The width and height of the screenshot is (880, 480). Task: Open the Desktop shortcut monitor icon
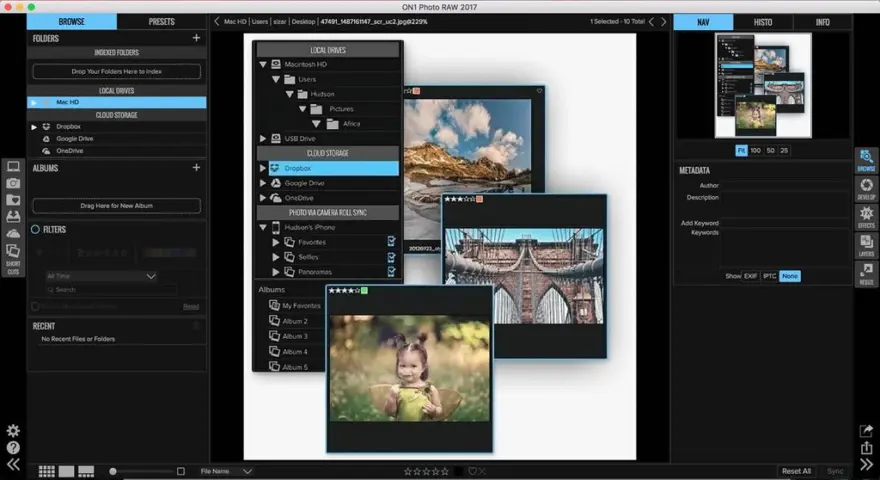pyautogui.click(x=13, y=167)
